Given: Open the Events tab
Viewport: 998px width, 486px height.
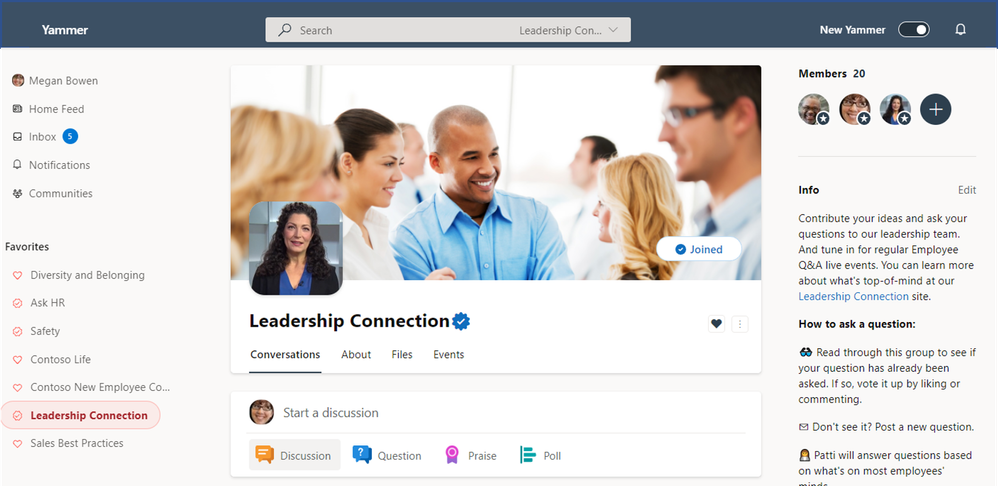Looking at the screenshot, I should pyautogui.click(x=449, y=354).
